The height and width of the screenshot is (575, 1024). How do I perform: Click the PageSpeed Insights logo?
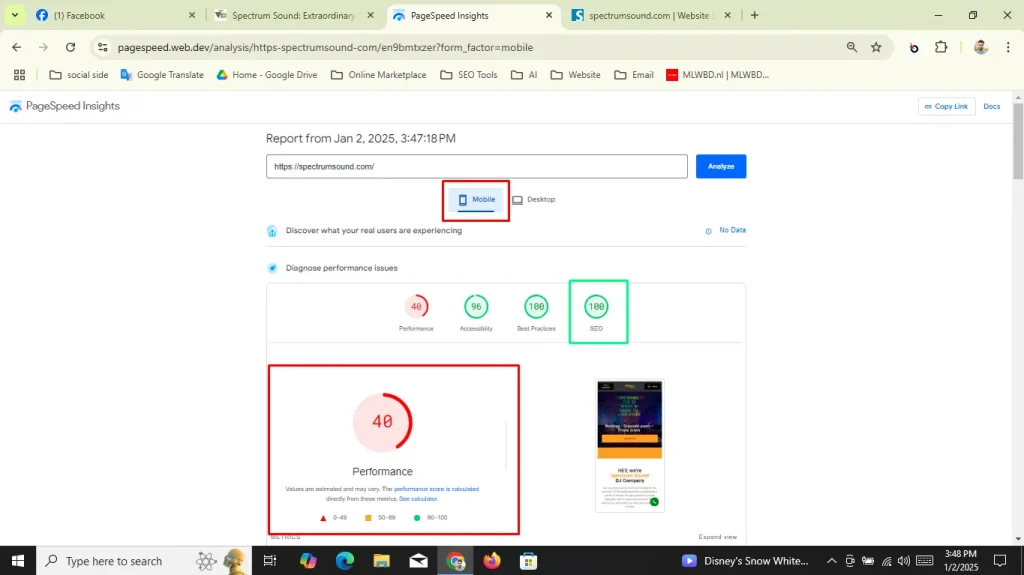[64, 107]
